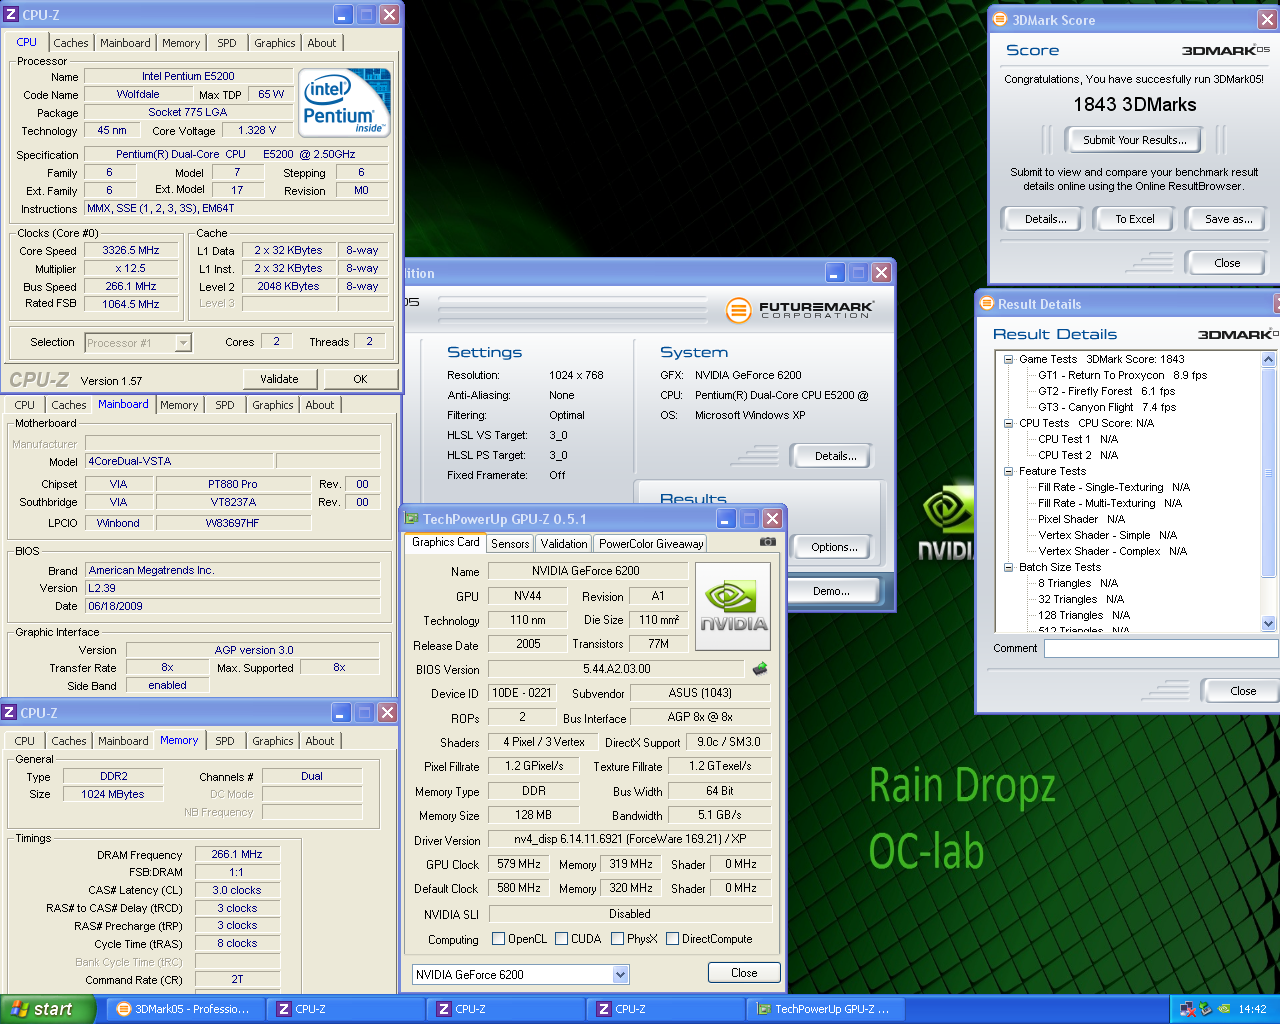
Task: Collapse the CPU Tests tree node
Action: tap(1009, 423)
